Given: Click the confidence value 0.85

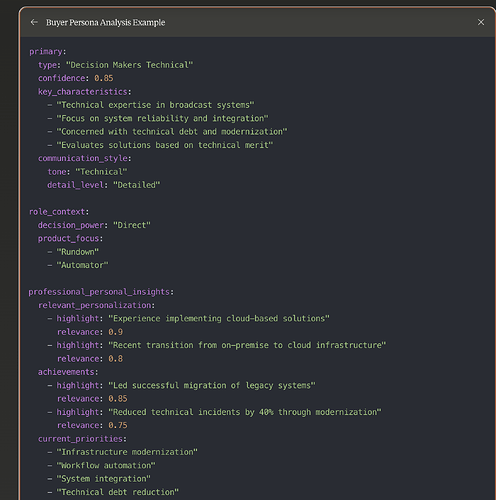Looking at the screenshot, I should (104, 78).
